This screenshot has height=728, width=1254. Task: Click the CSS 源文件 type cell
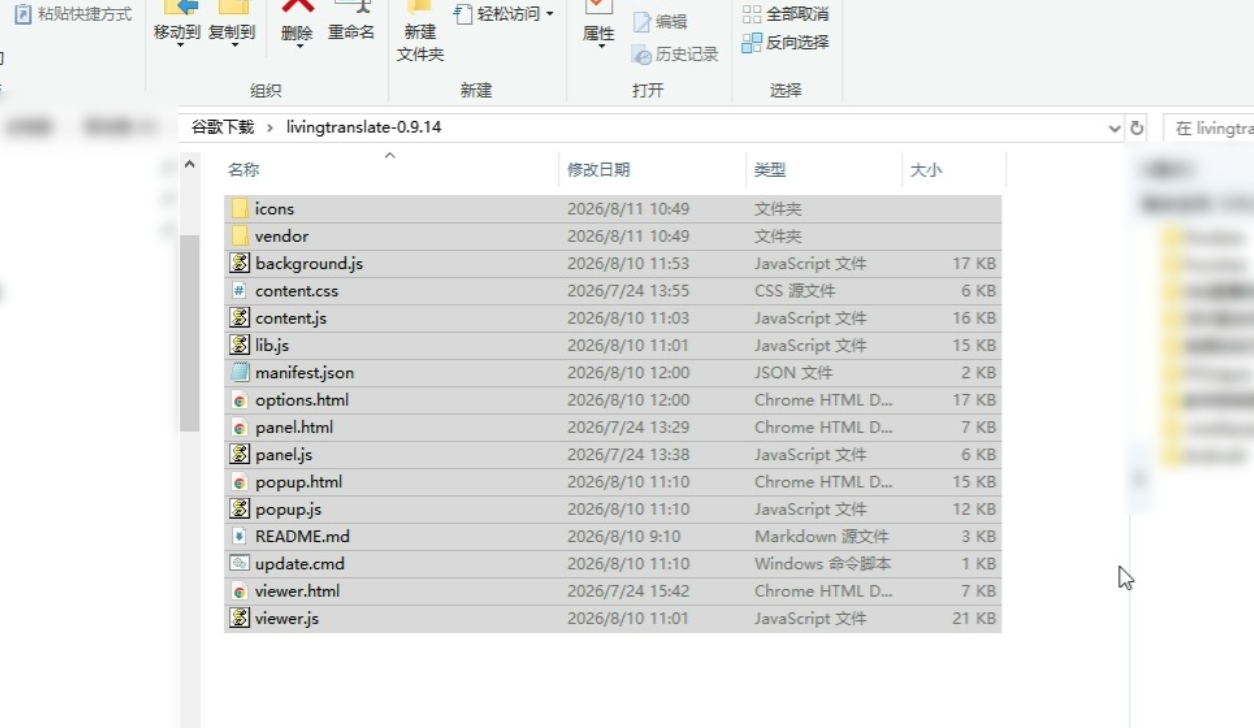(794, 291)
